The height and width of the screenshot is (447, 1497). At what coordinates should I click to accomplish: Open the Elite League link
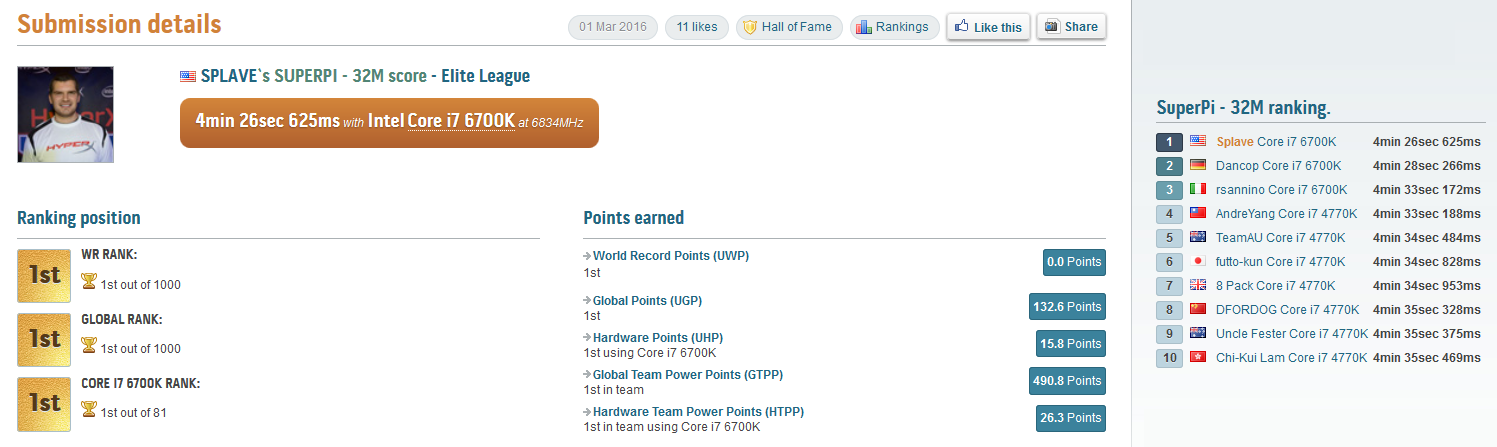486,76
